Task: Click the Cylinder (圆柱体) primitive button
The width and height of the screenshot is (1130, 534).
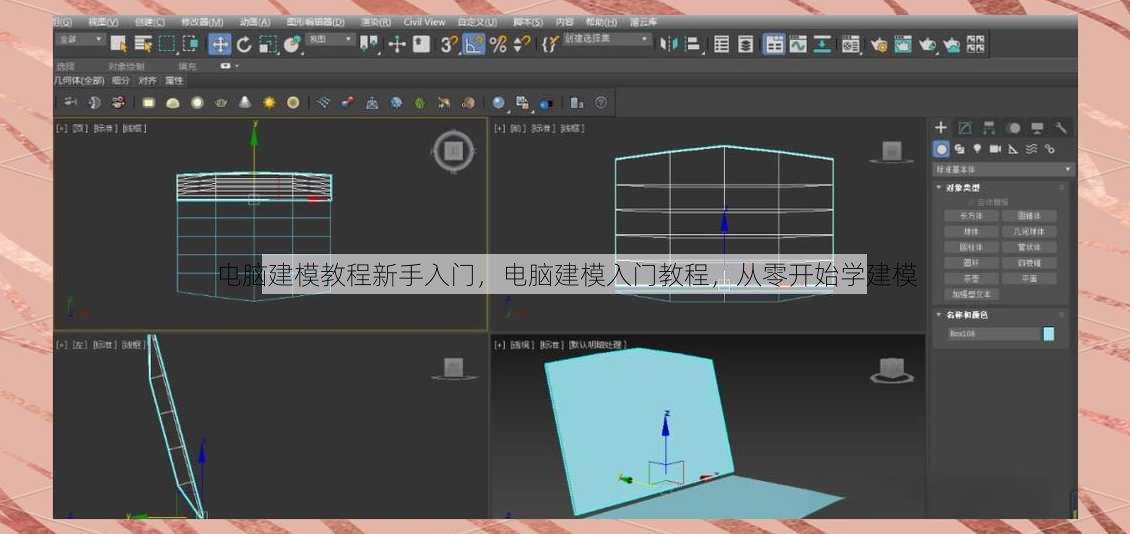Action: pyautogui.click(x=971, y=247)
